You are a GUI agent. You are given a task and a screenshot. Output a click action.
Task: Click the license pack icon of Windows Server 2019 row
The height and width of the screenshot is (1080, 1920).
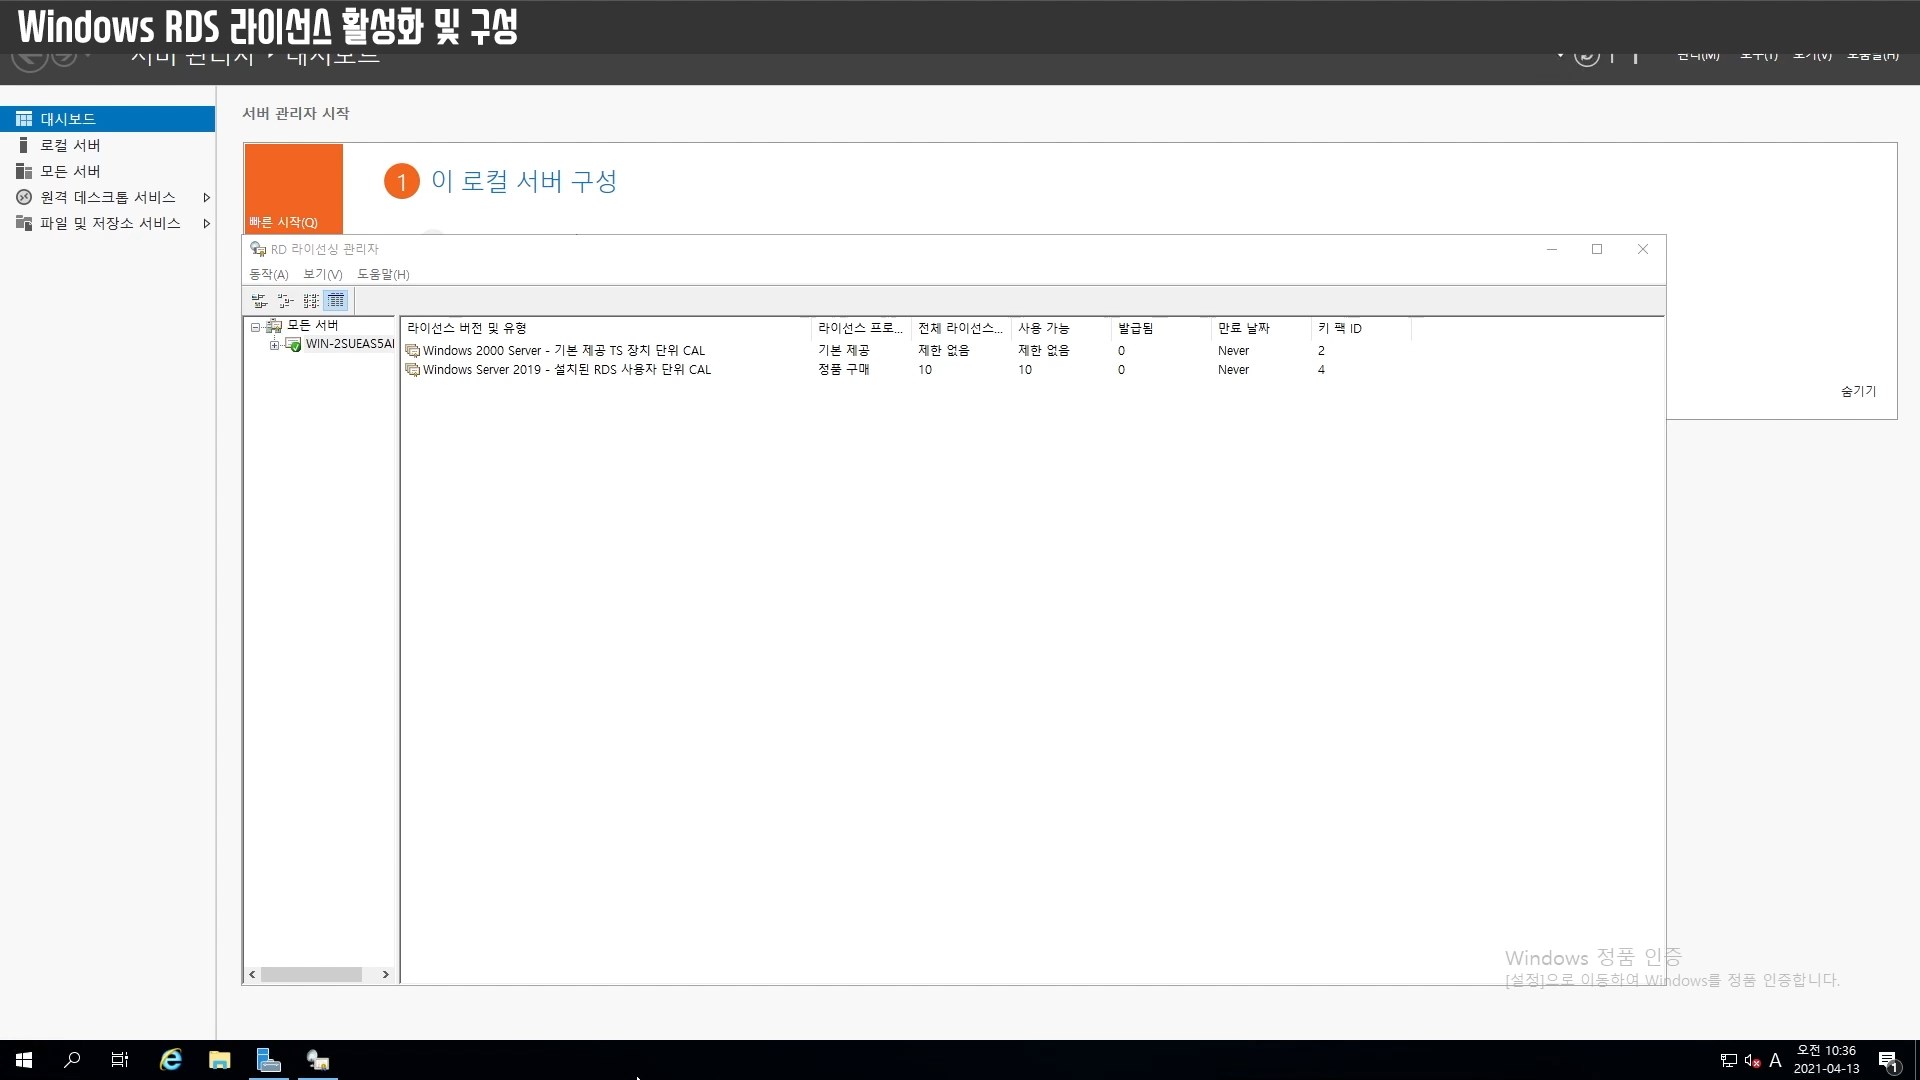tap(412, 370)
